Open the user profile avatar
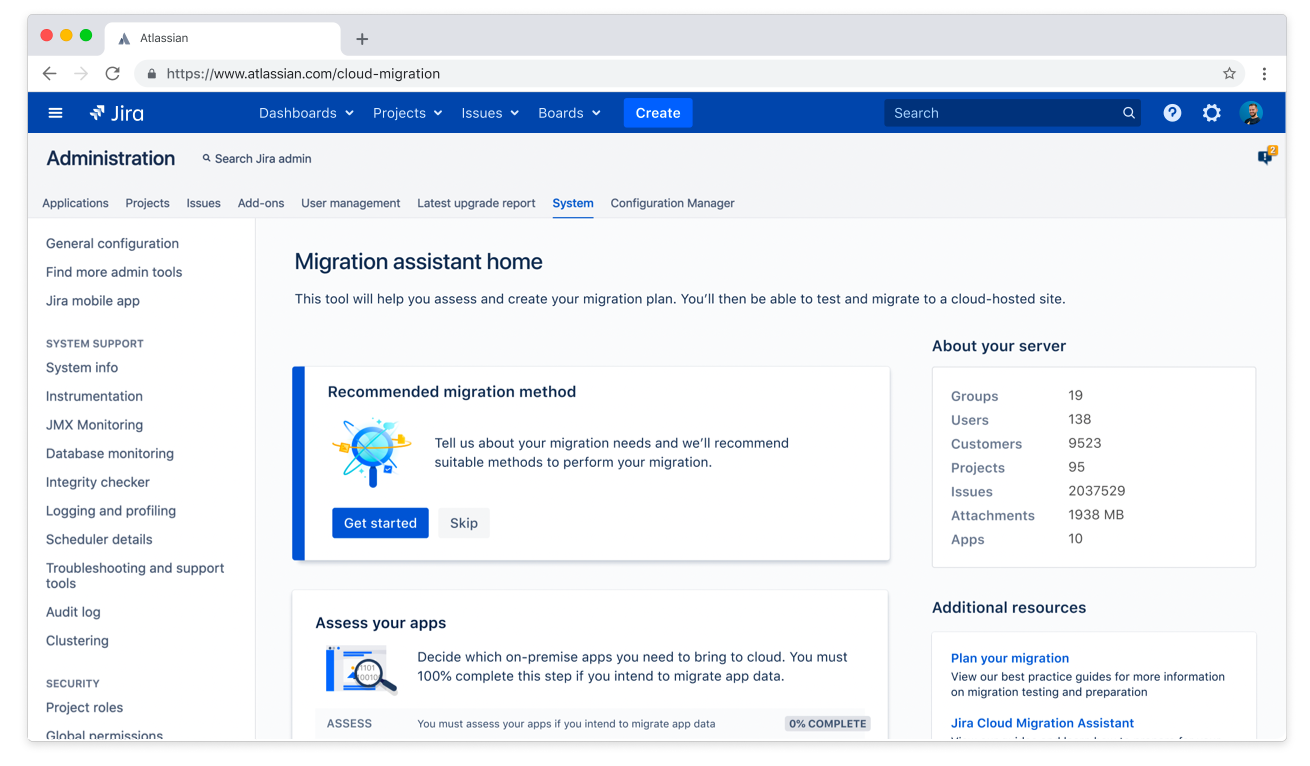 [1251, 113]
